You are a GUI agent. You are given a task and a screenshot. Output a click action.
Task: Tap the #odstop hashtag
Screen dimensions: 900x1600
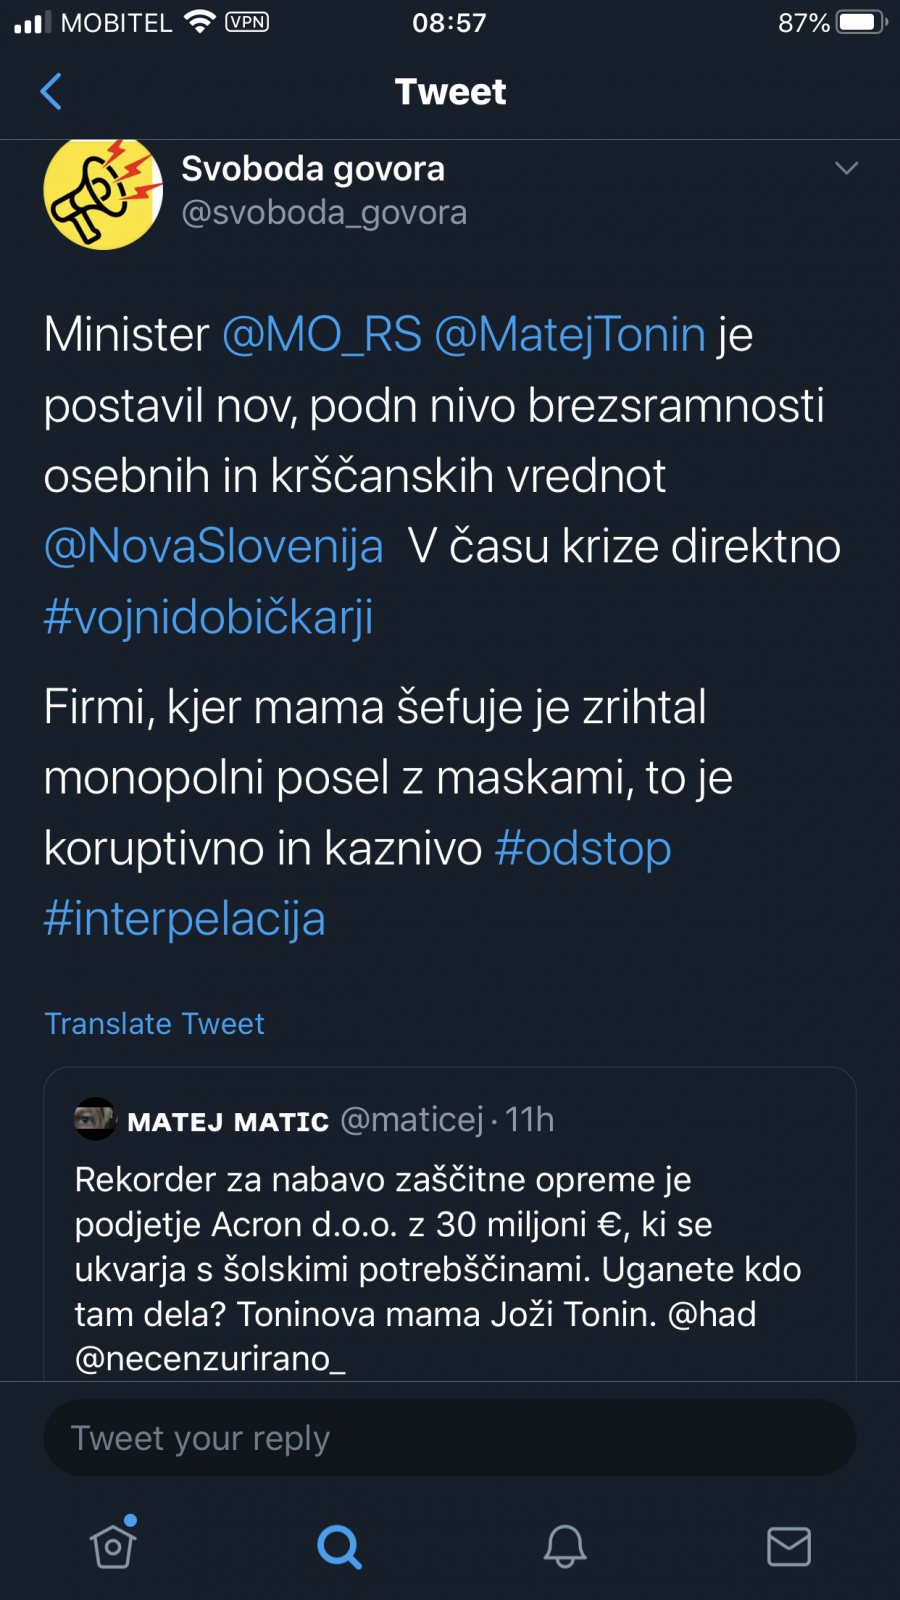[x=583, y=849]
